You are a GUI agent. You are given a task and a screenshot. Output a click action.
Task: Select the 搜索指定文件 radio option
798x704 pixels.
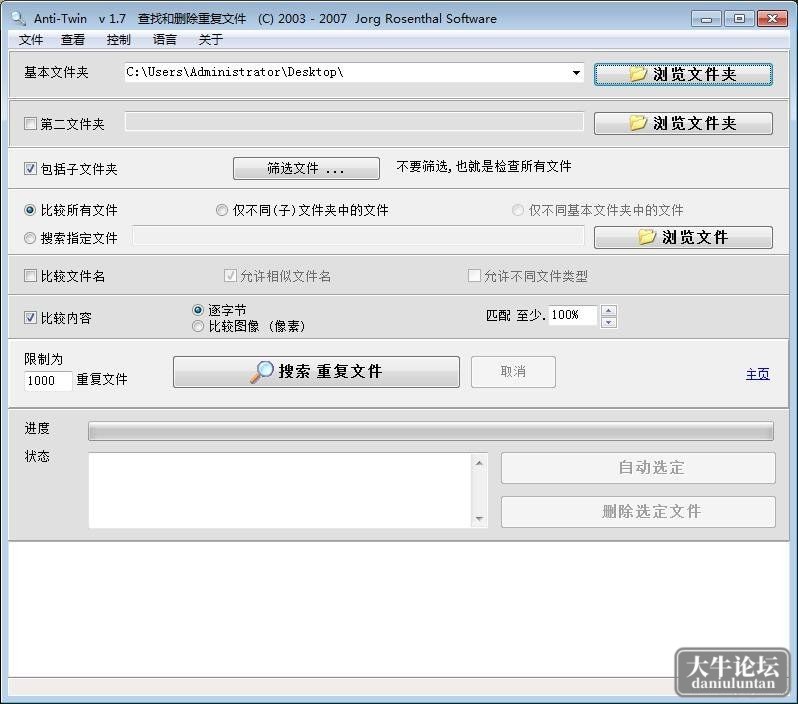(x=30, y=238)
